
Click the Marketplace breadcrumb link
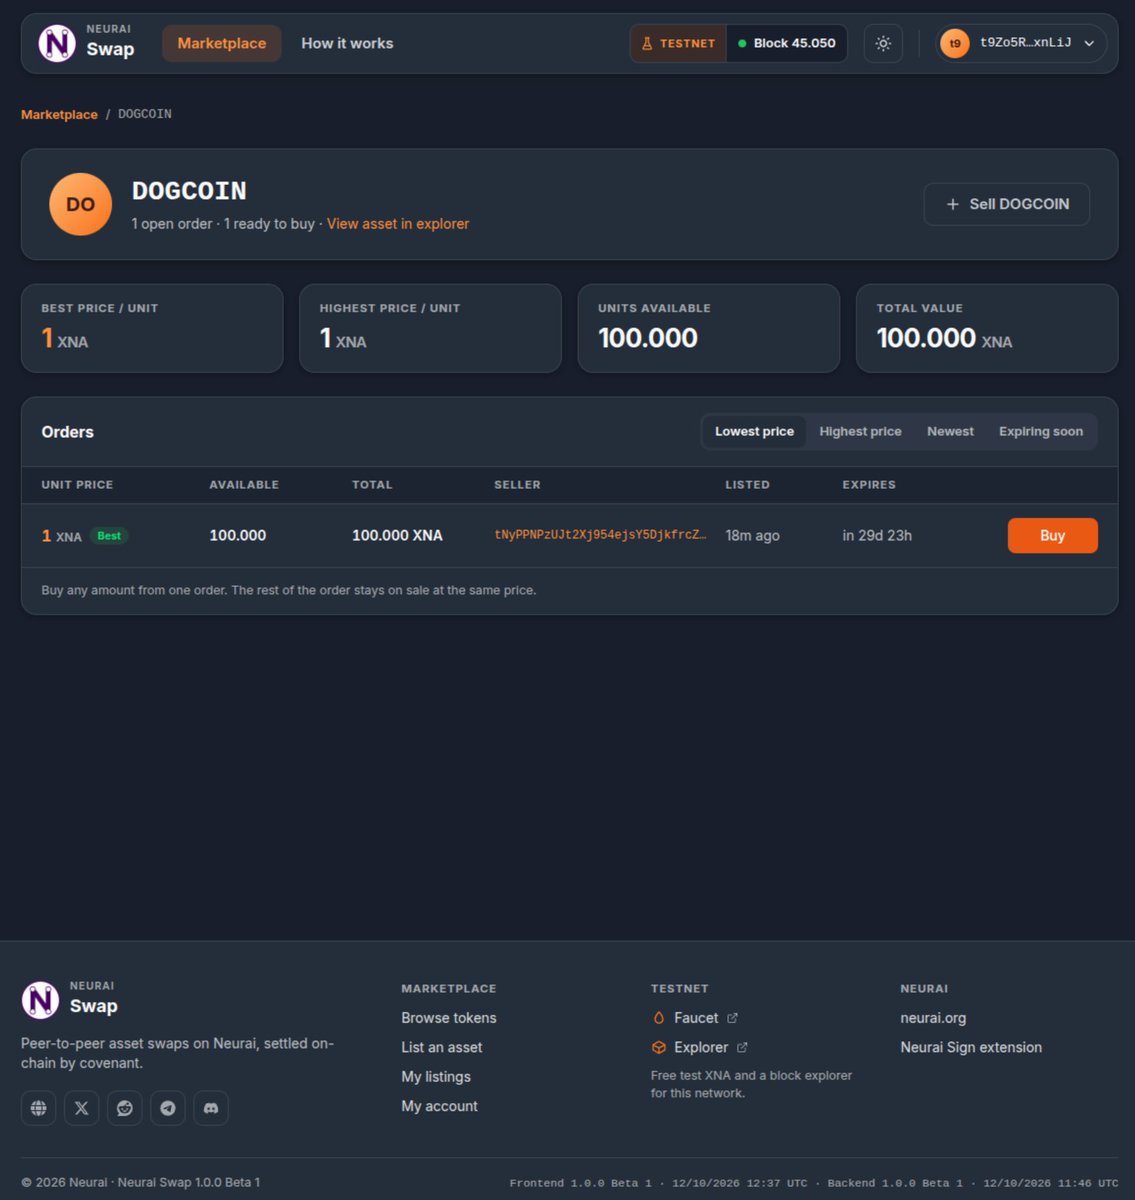59,114
